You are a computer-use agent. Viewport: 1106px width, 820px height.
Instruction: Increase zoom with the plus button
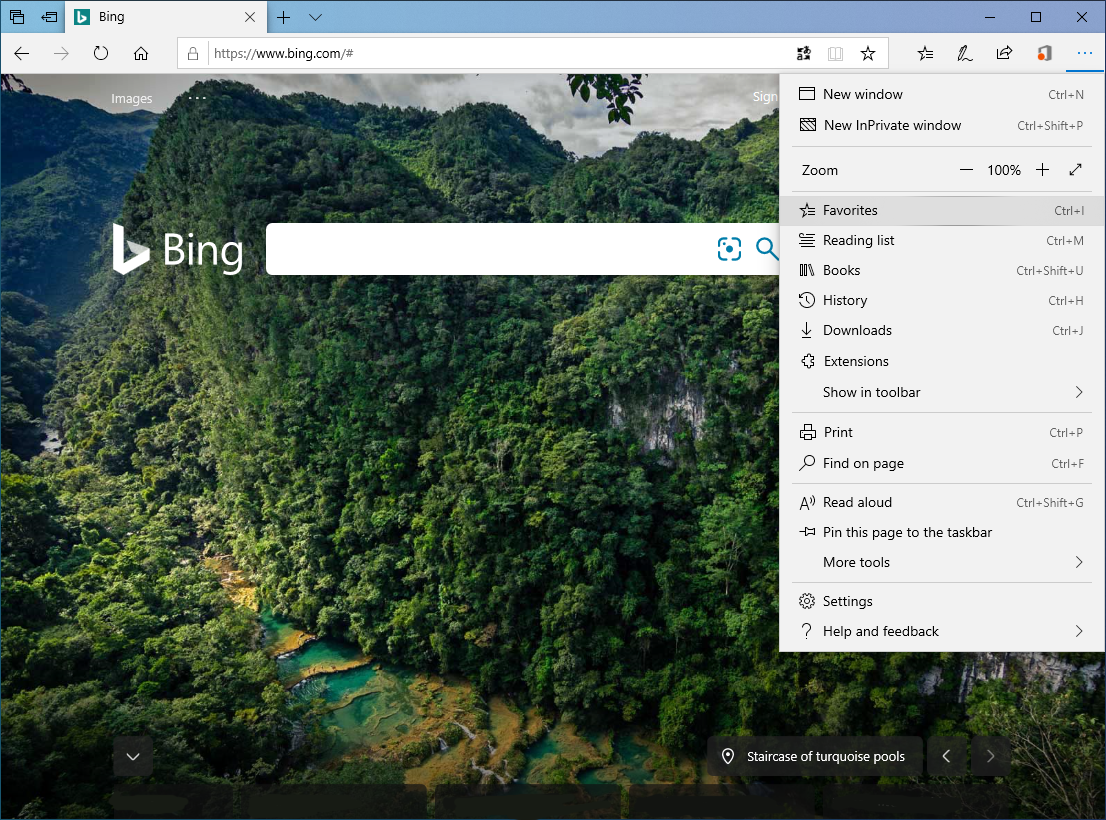[x=1042, y=170]
